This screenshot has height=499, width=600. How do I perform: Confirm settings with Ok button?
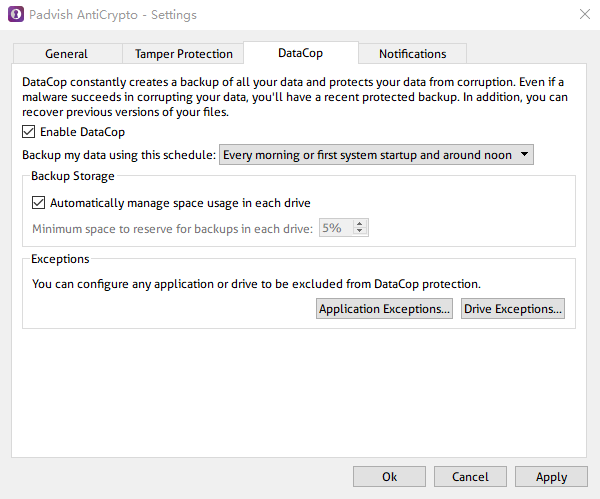pyautogui.click(x=389, y=476)
